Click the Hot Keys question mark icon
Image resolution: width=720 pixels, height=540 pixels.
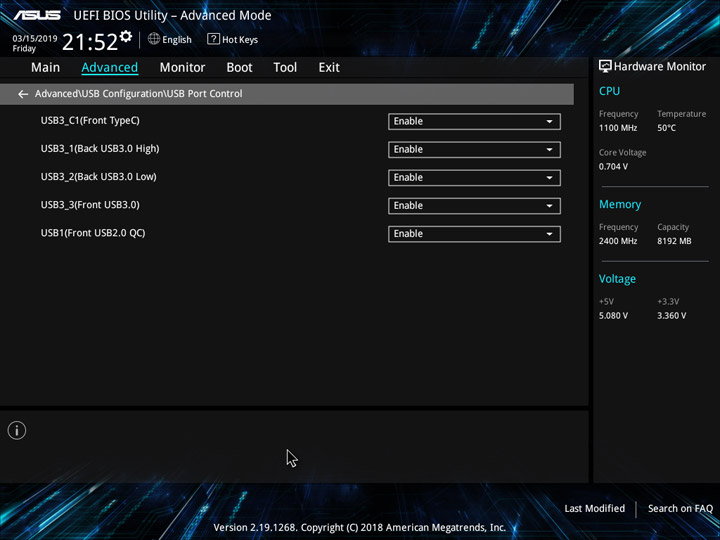tap(213, 39)
